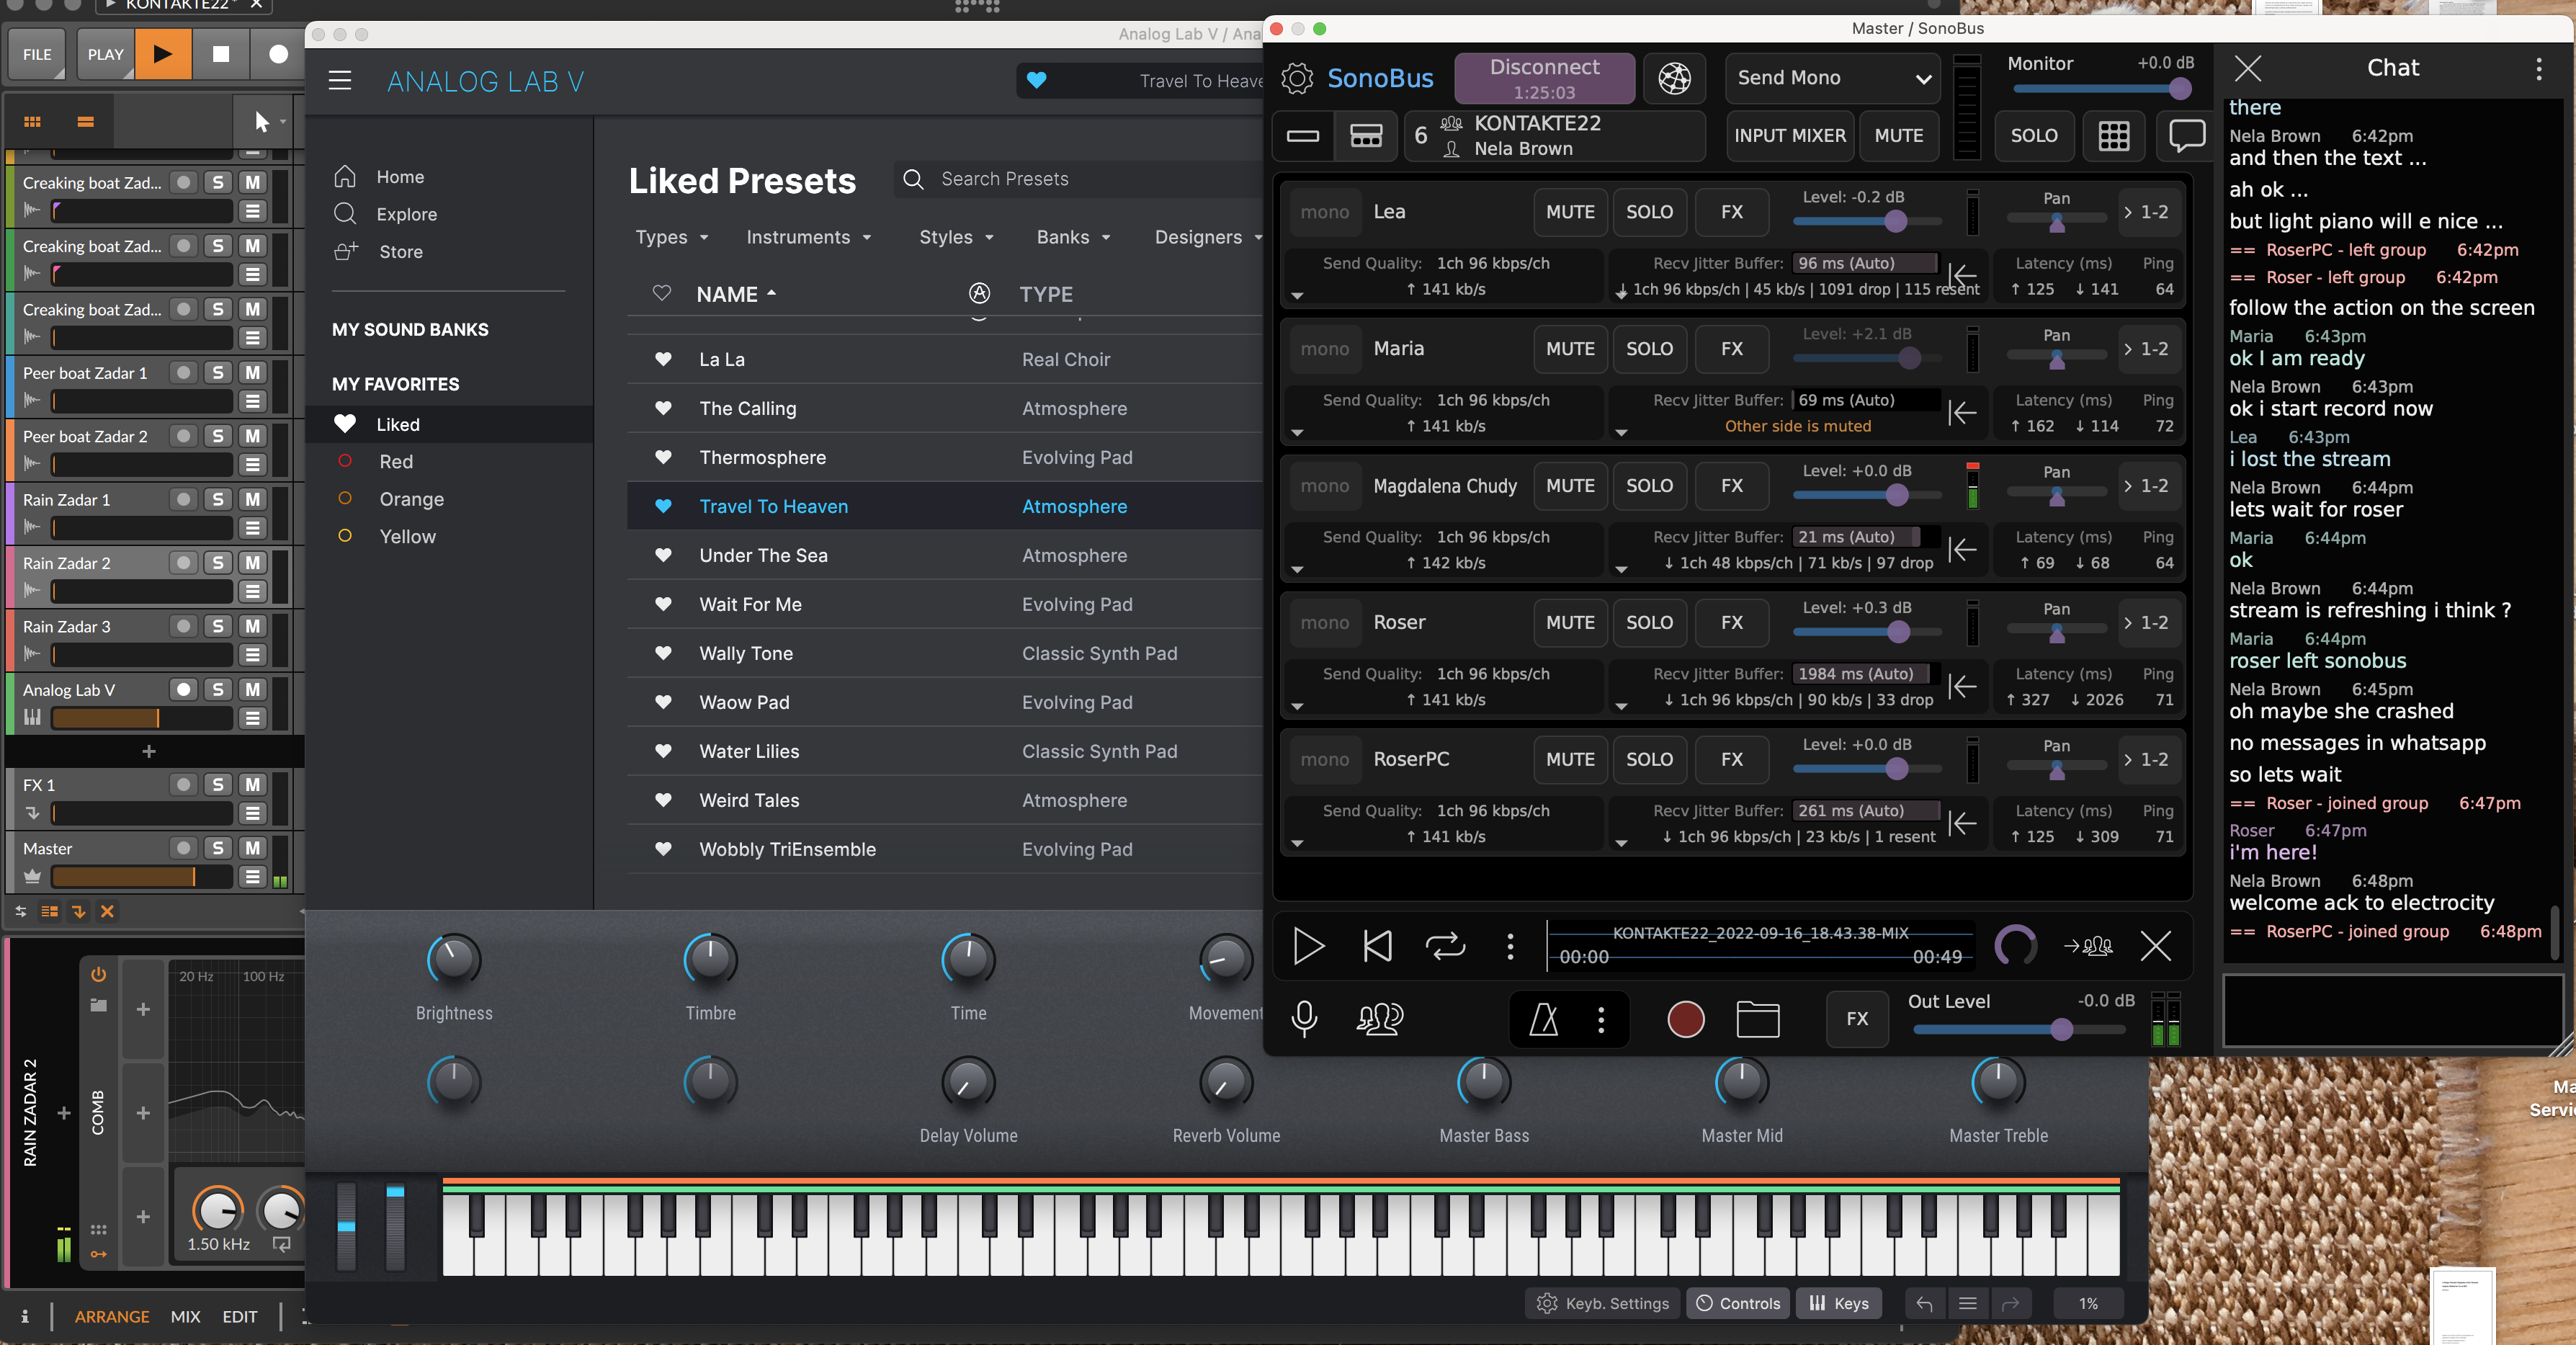Open the SonoBus chat bubble icon
The height and width of the screenshot is (1345, 2576).
[2187, 135]
